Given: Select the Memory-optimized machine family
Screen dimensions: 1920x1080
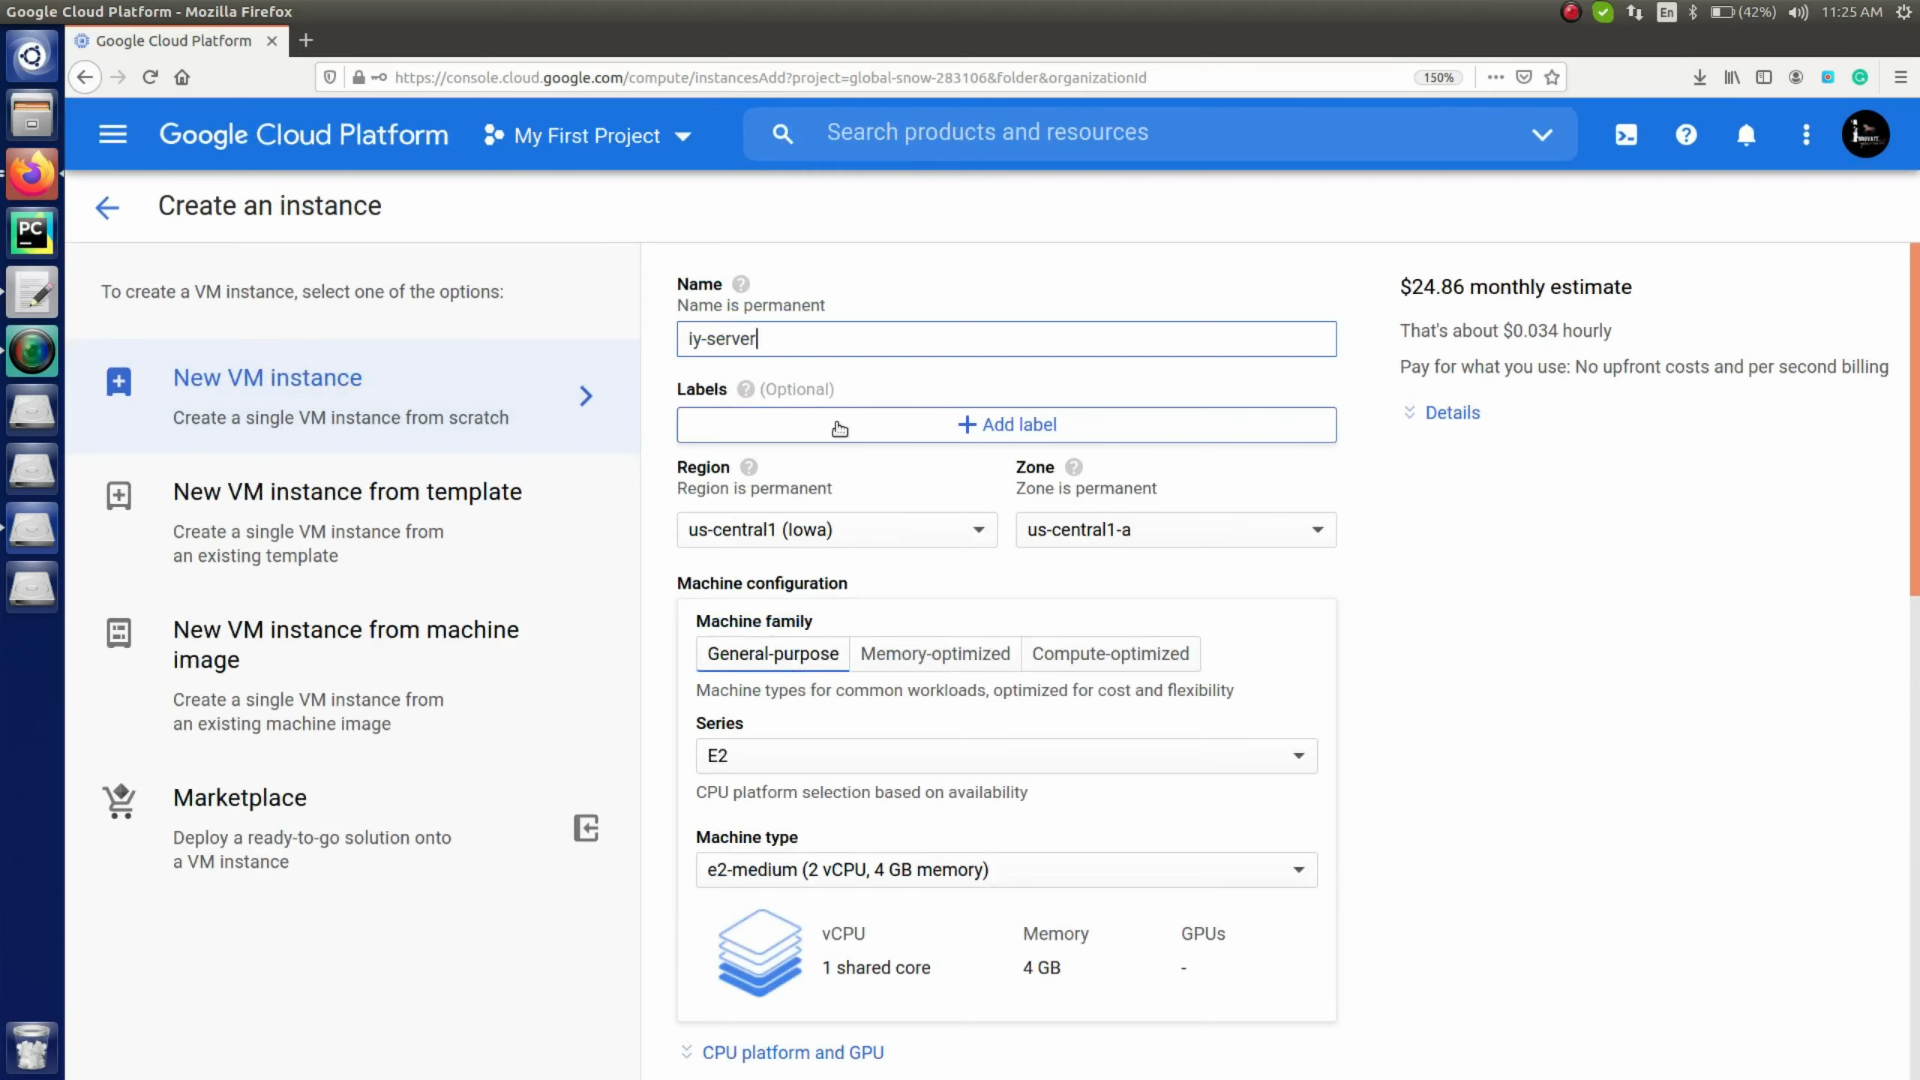Looking at the screenshot, I should [x=935, y=653].
